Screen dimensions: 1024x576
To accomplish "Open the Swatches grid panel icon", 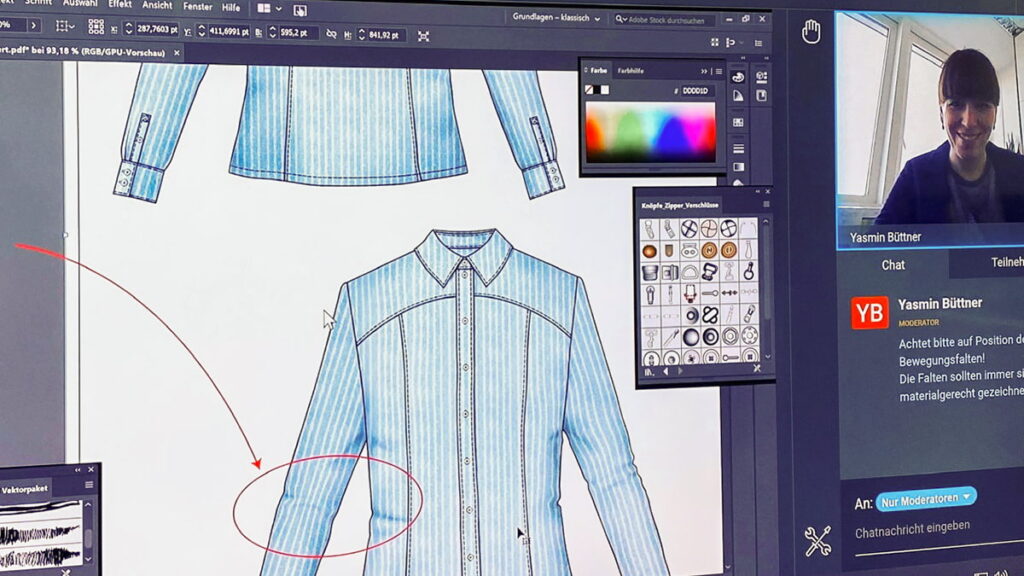I will click(x=738, y=122).
